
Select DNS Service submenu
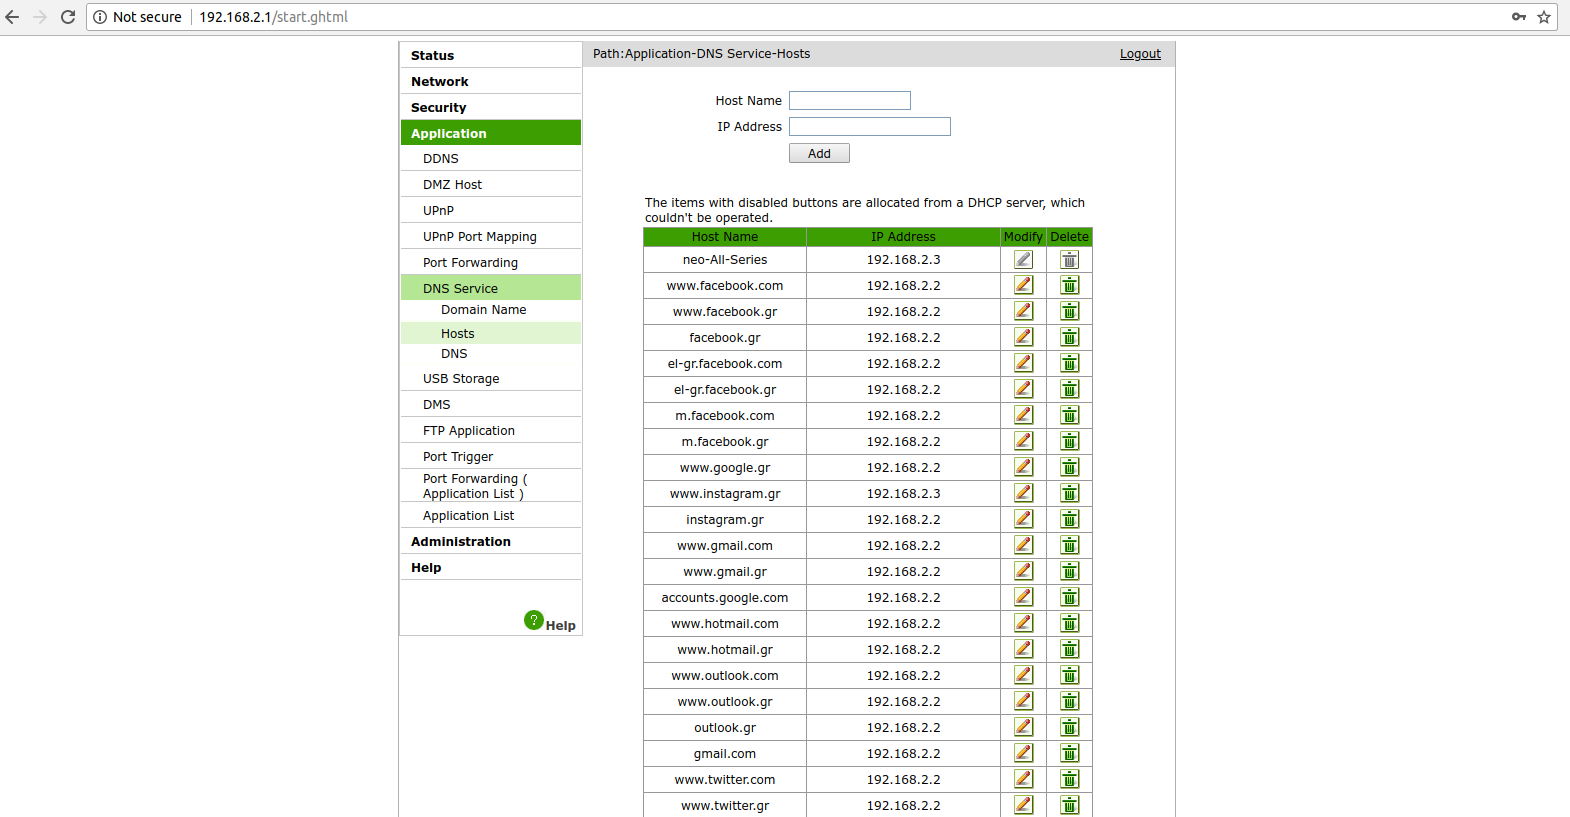tap(490, 288)
